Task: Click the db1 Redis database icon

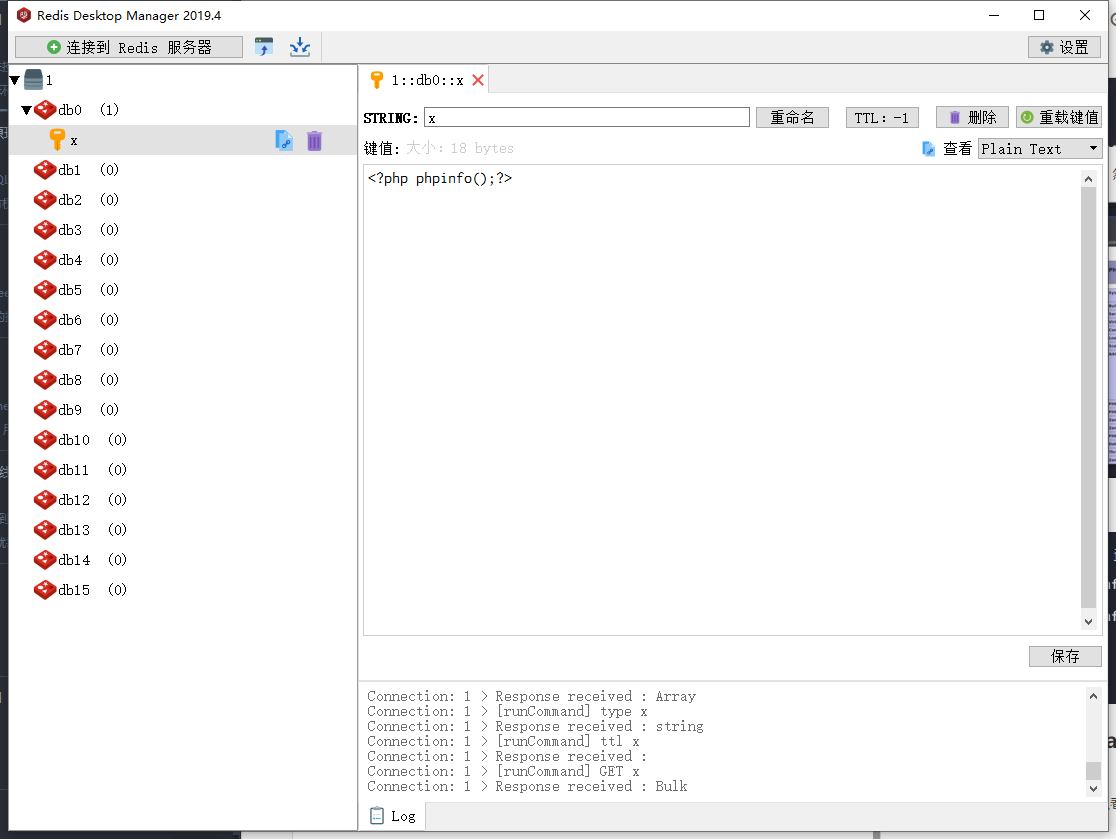Action: (x=45, y=170)
